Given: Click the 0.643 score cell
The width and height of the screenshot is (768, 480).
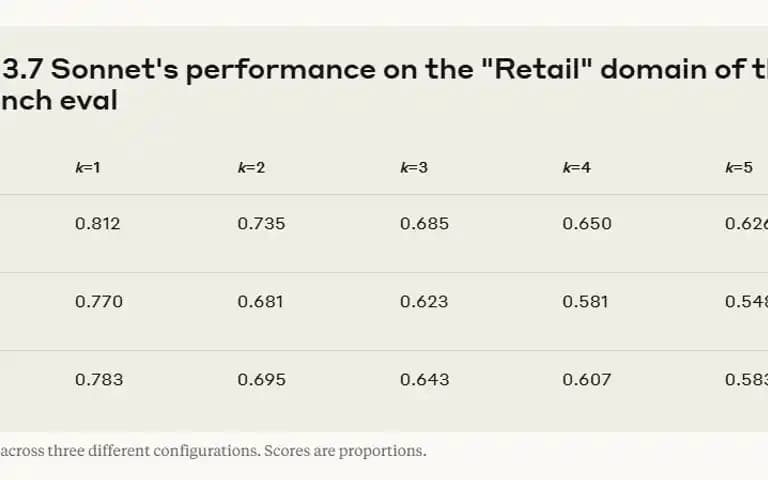Looking at the screenshot, I should click(x=424, y=380).
